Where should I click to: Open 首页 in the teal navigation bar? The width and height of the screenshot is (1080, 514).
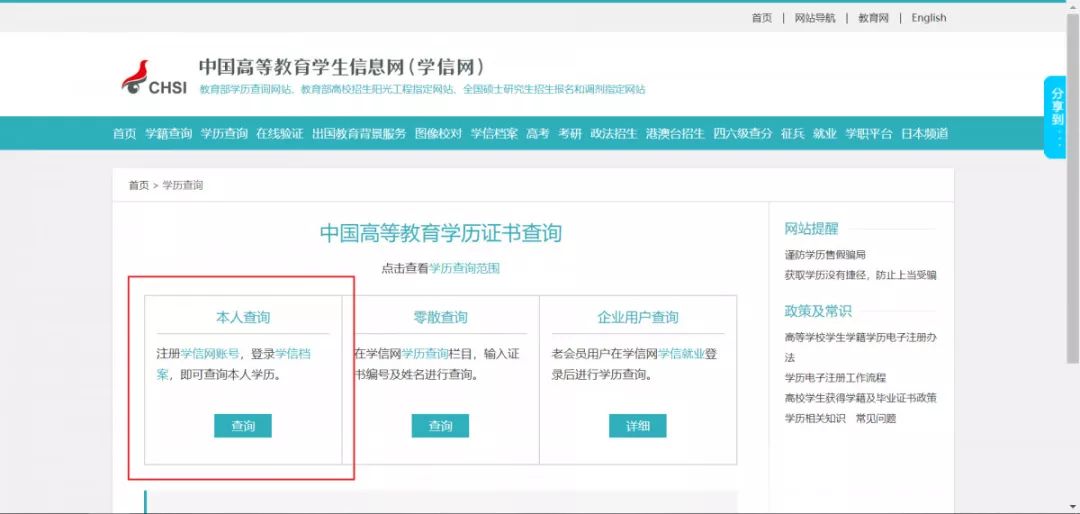(125, 134)
